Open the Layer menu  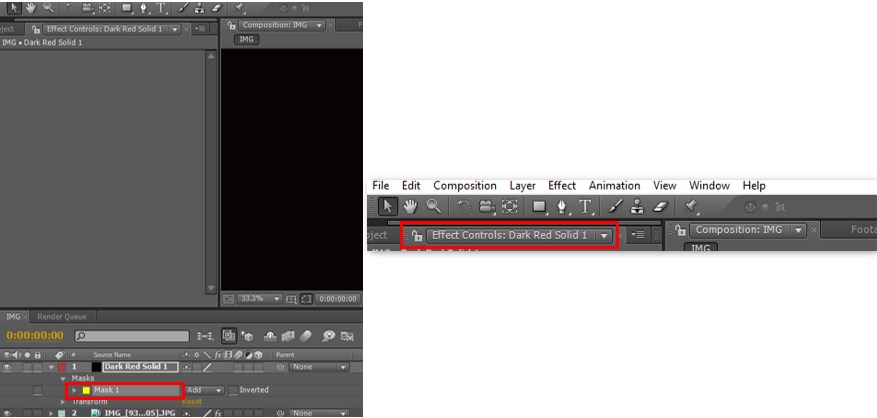point(522,186)
